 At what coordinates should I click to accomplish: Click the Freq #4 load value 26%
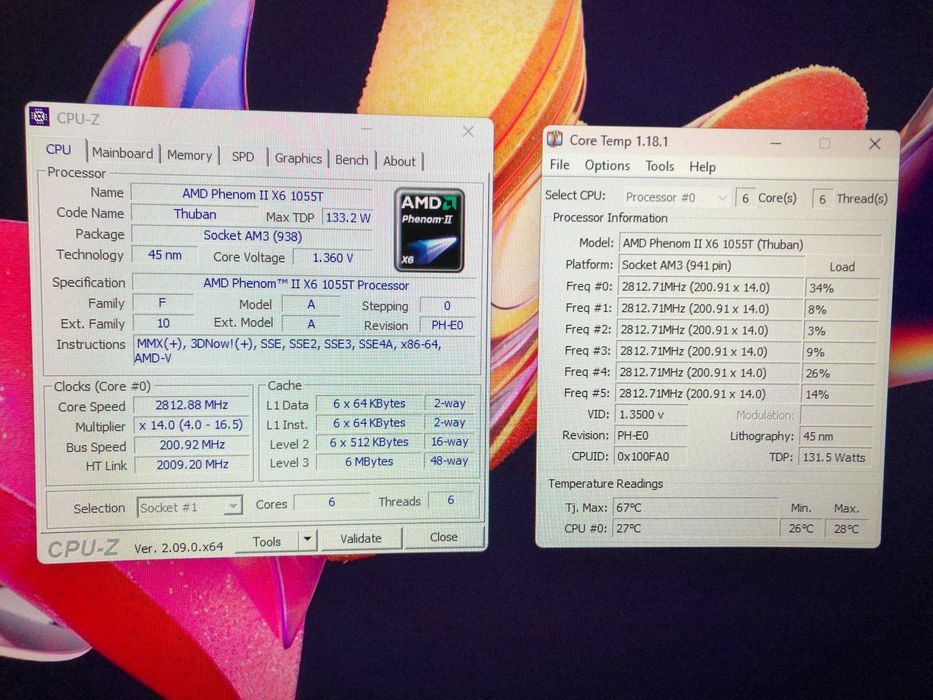point(838,373)
